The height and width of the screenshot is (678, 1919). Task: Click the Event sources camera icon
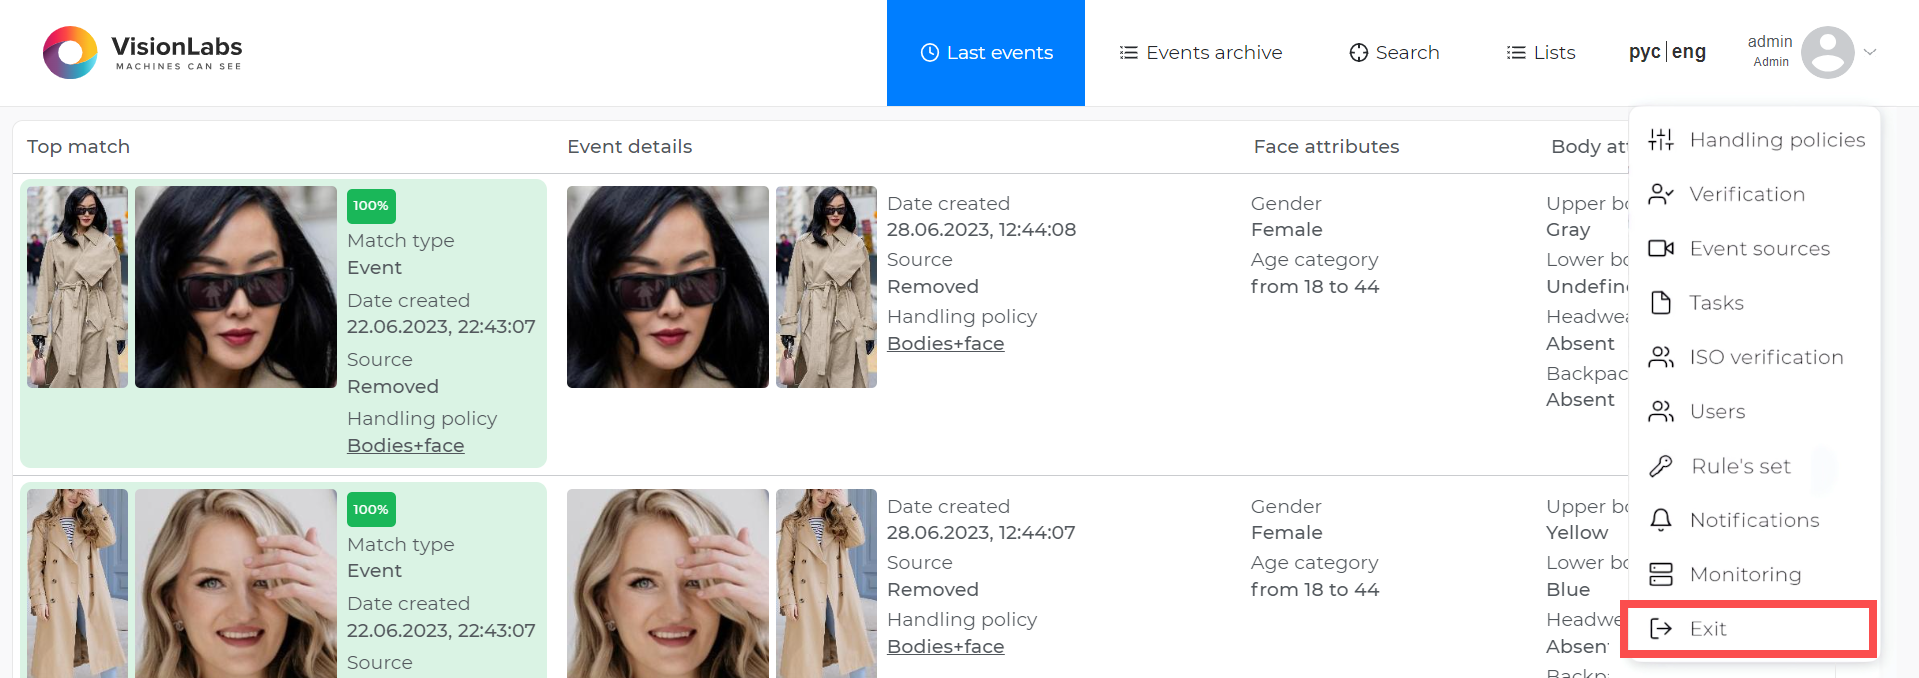coord(1661,248)
